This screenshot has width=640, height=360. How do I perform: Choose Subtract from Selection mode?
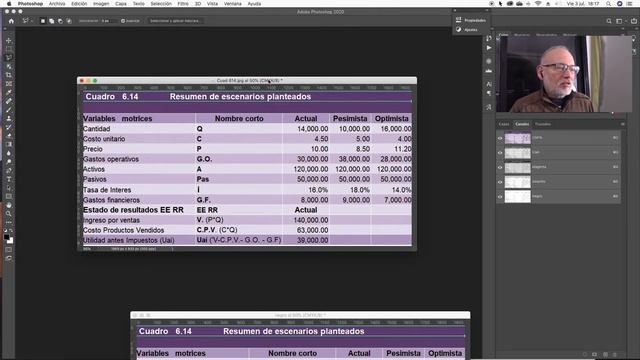click(x=60, y=21)
